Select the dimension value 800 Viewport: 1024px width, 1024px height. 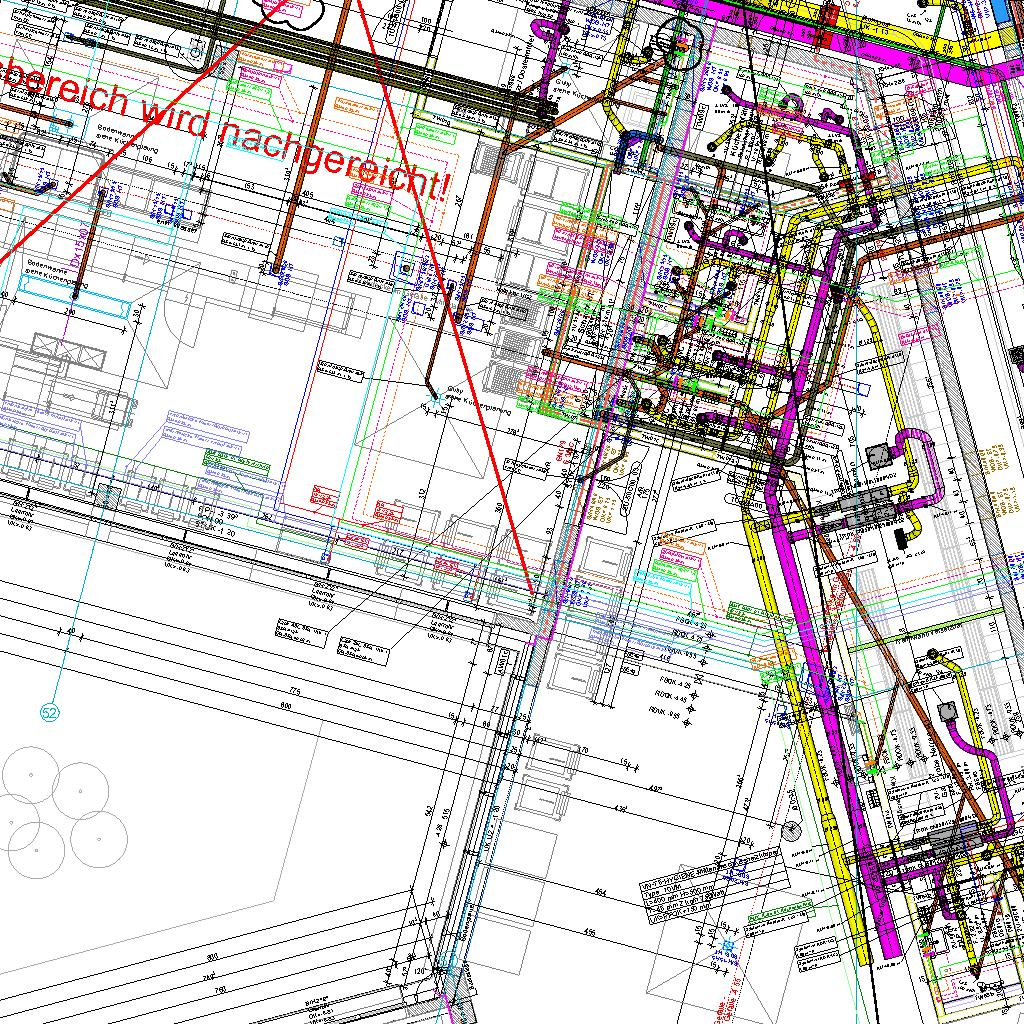(288, 706)
